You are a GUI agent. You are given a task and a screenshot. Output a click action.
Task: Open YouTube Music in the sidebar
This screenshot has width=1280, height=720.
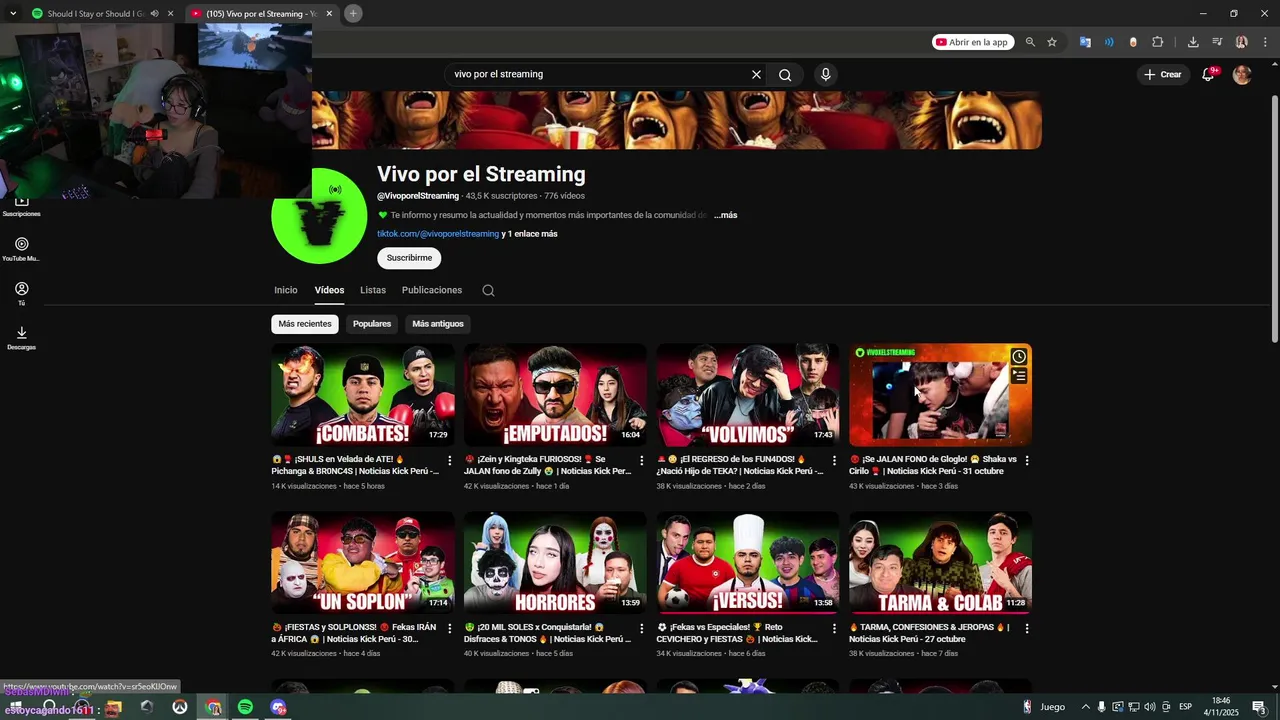click(21, 249)
